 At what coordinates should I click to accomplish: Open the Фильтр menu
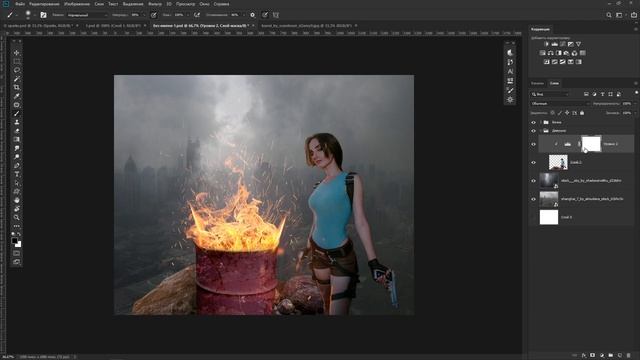pos(155,4)
